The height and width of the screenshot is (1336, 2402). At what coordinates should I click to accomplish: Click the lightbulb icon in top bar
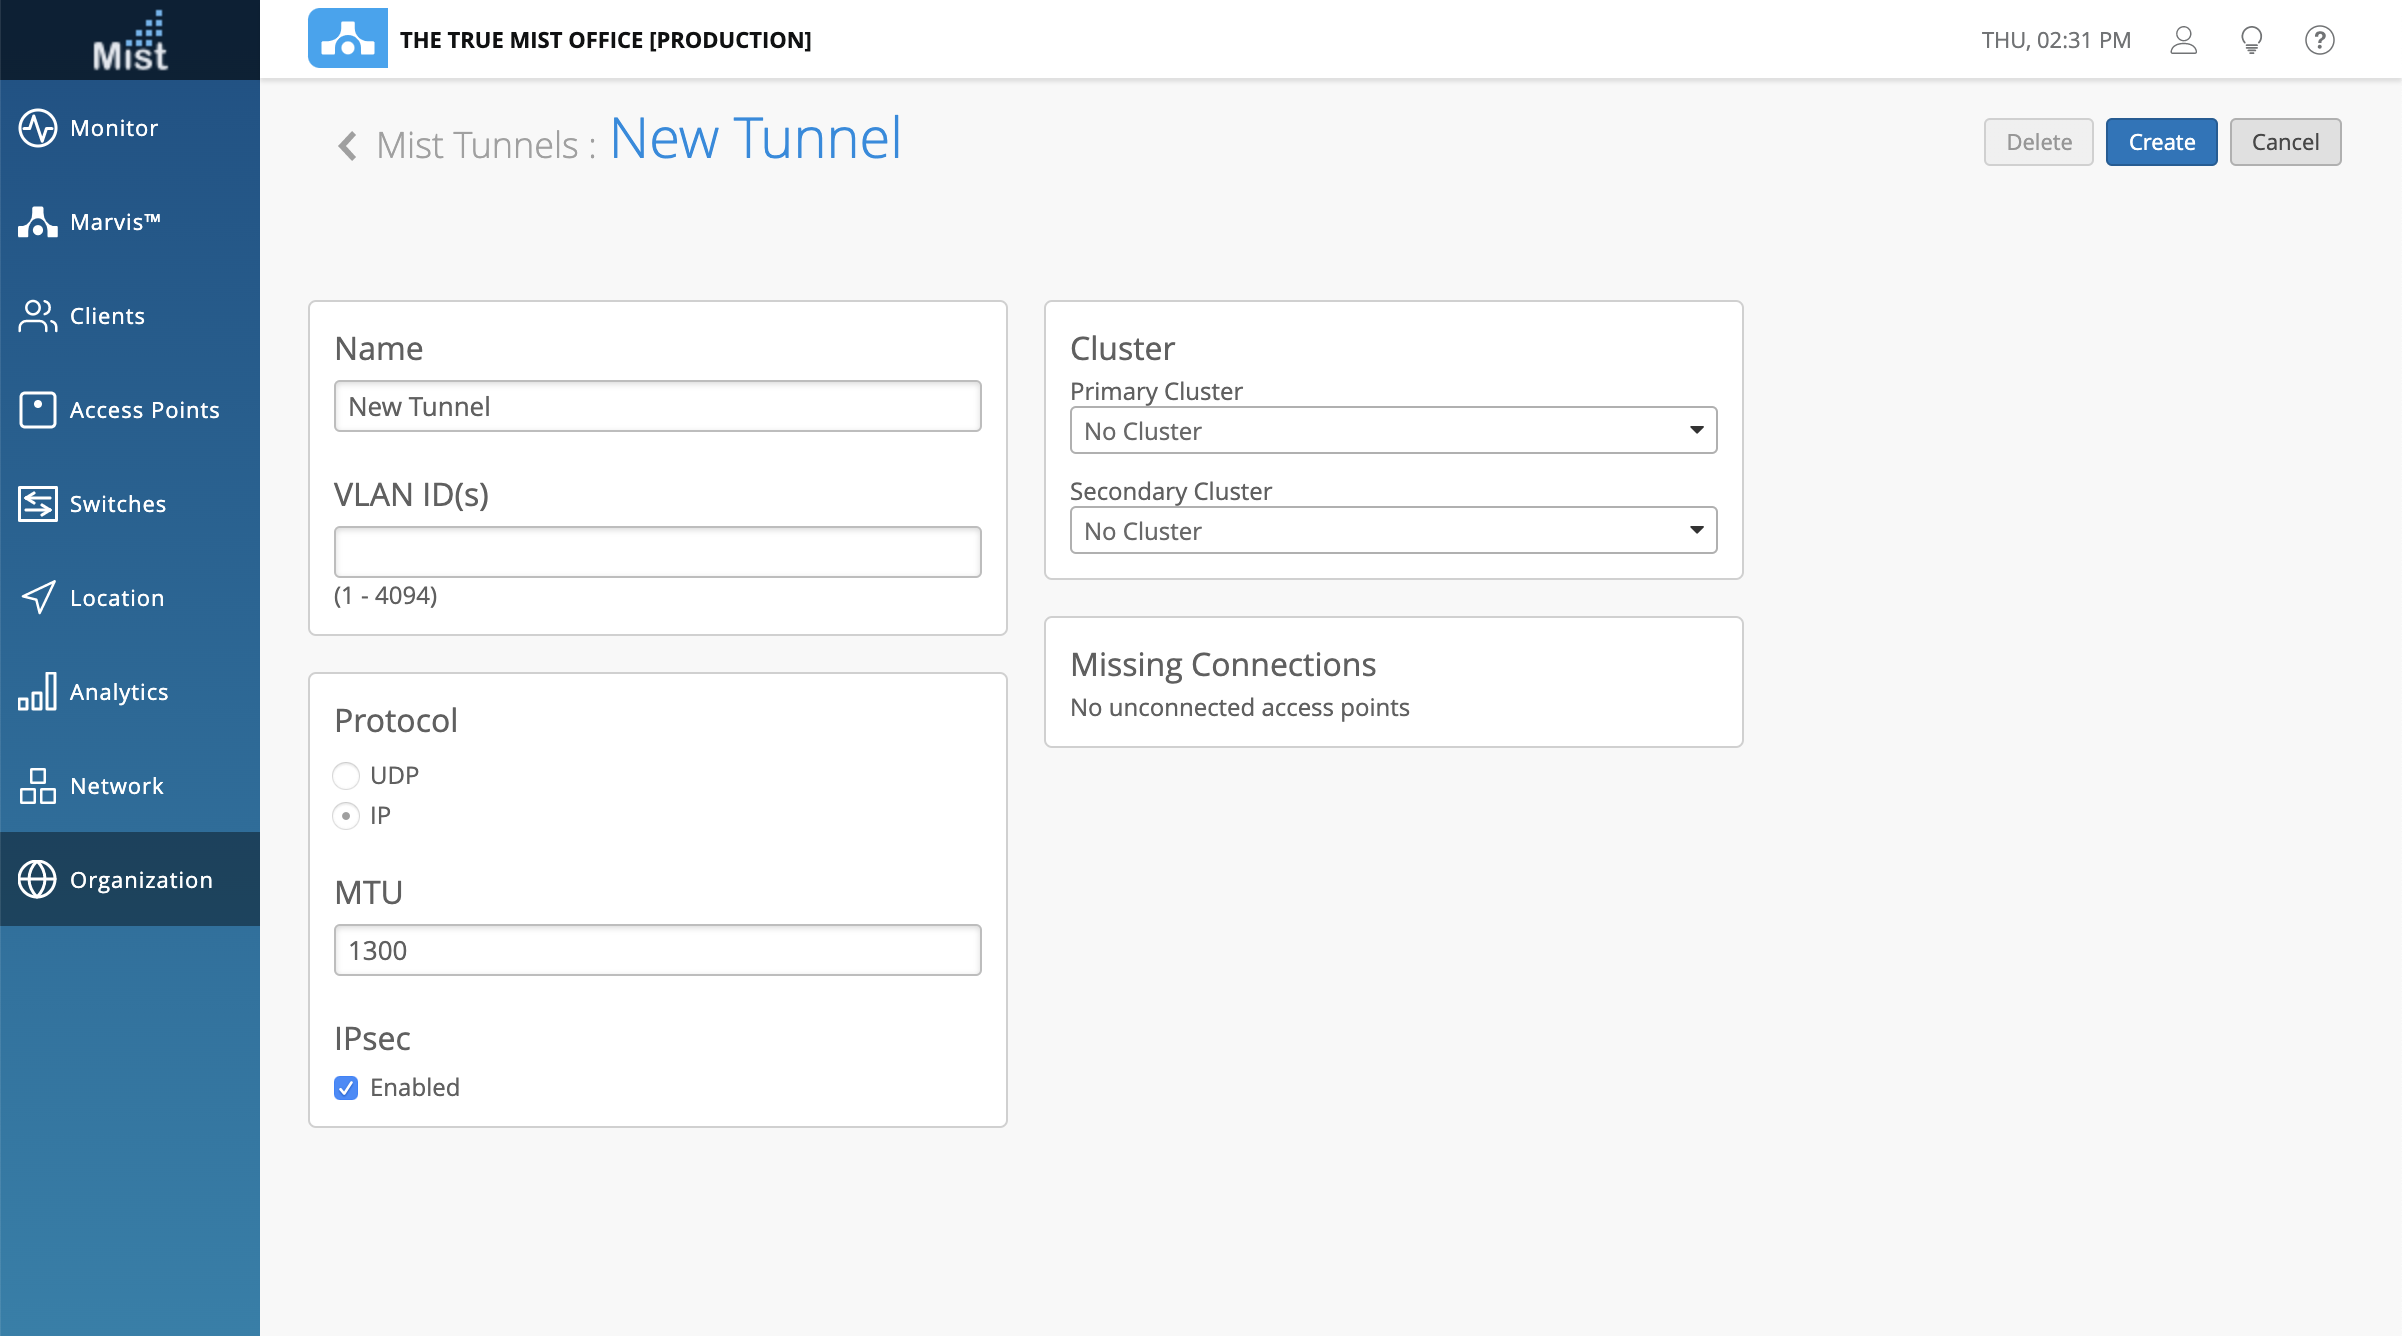(2251, 40)
